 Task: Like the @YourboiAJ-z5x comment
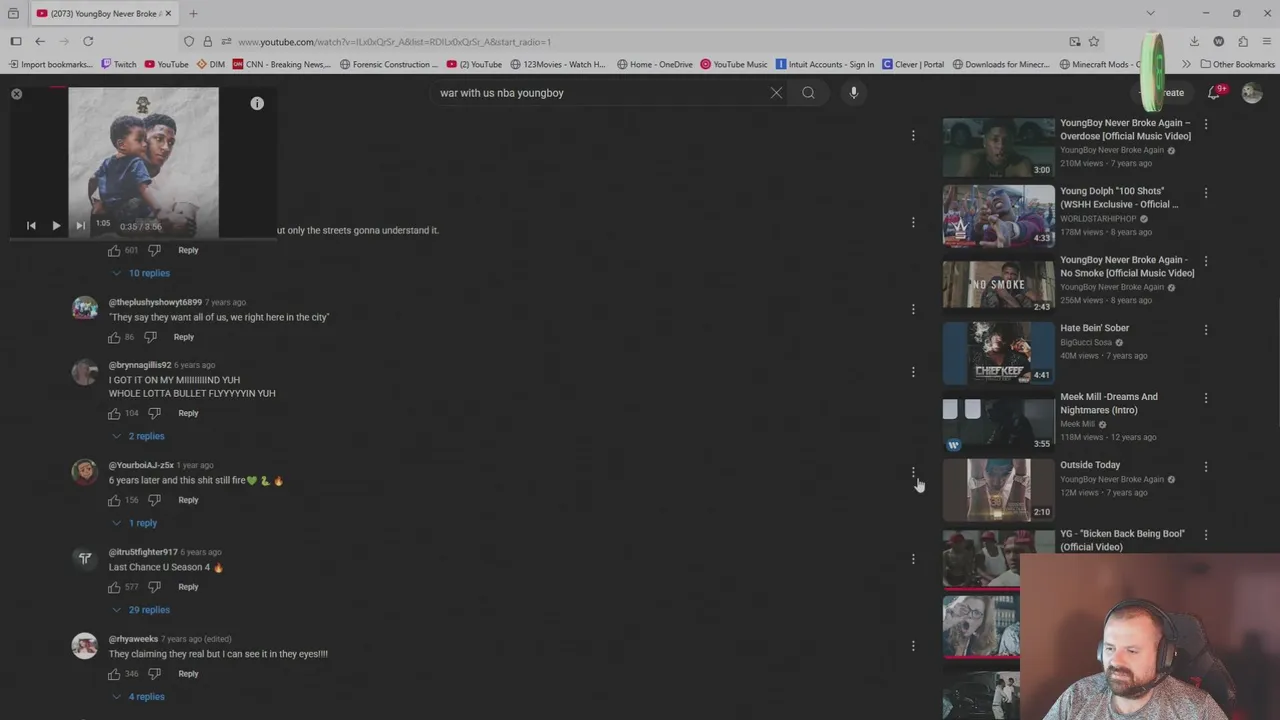click(114, 500)
